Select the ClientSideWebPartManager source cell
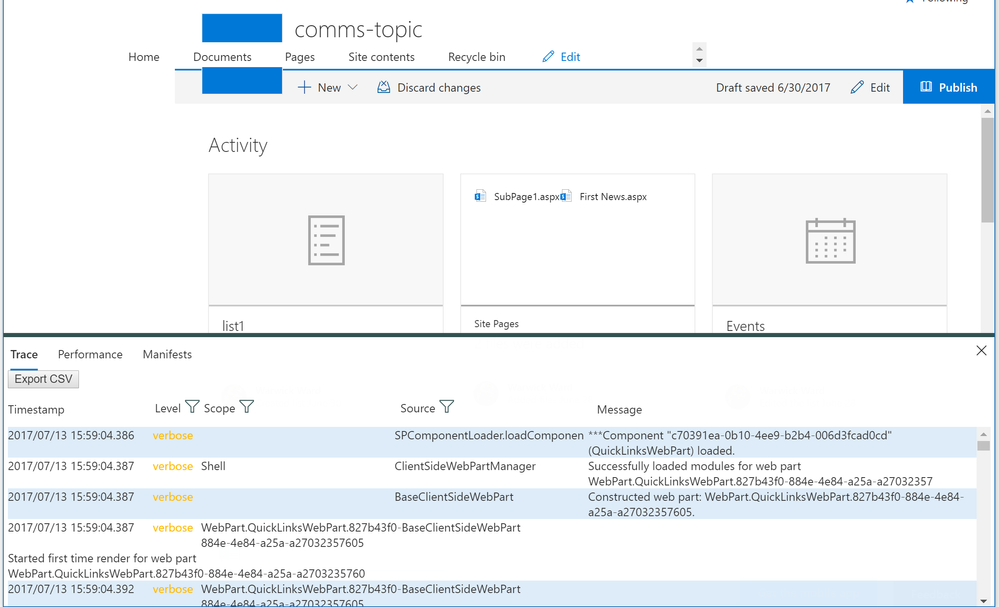This screenshot has width=999, height=607. pyautogui.click(x=465, y=466)
